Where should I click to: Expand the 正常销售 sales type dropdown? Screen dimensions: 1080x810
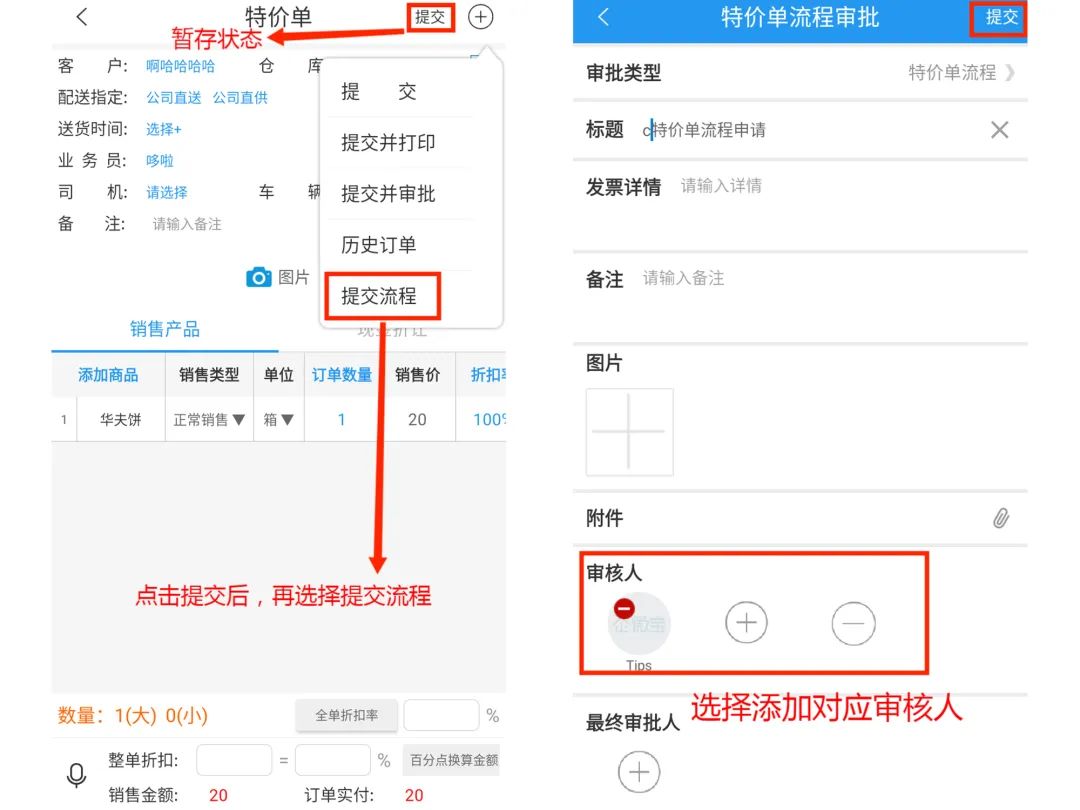click(x=209, y=419)
